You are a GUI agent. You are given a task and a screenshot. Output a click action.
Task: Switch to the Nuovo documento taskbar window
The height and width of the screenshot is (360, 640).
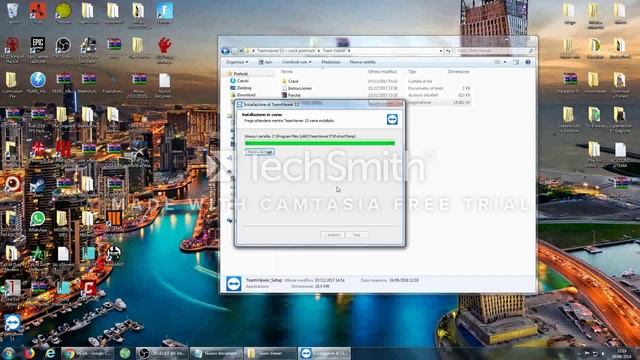(216, 353)
